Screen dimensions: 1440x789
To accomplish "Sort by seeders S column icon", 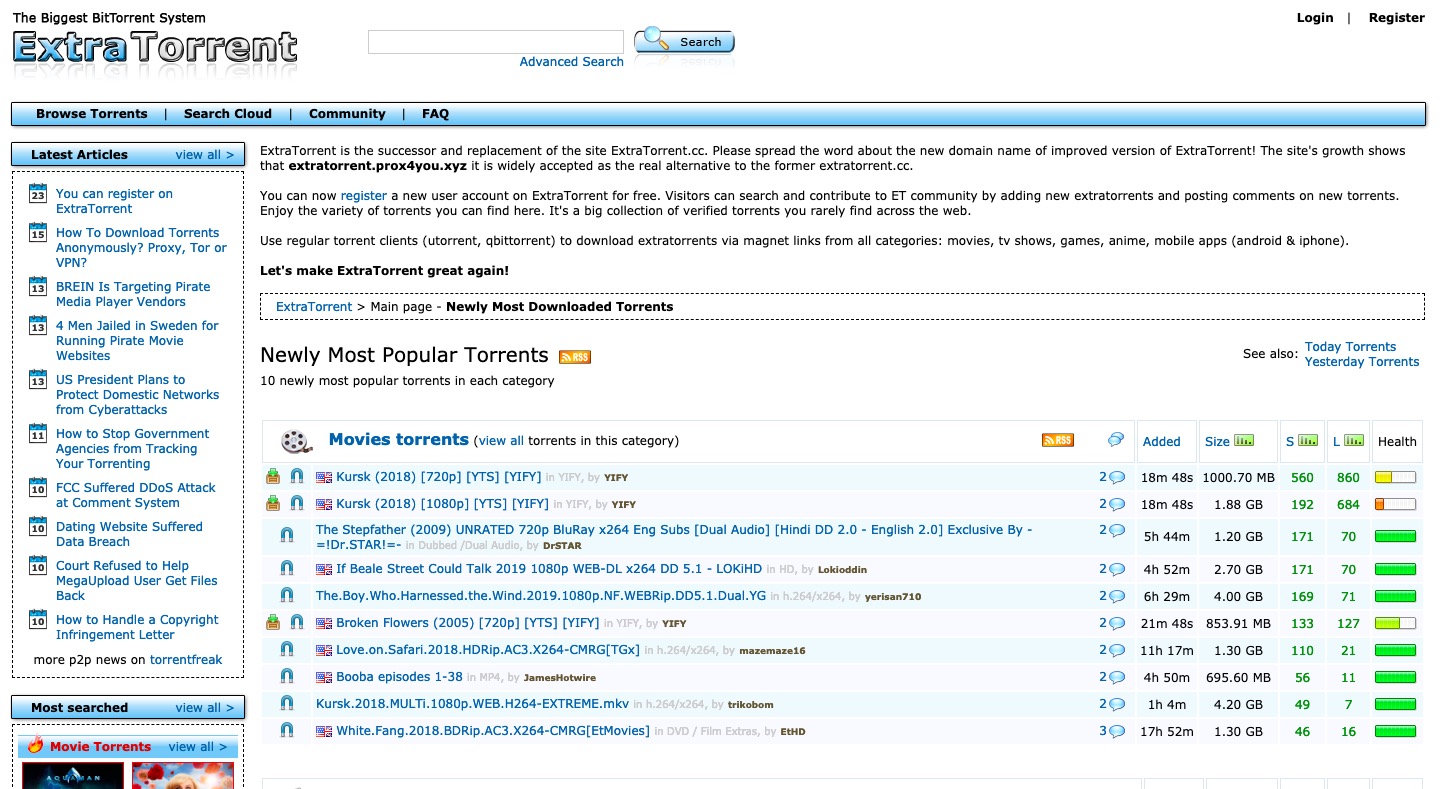I will tap(1308, 440).
